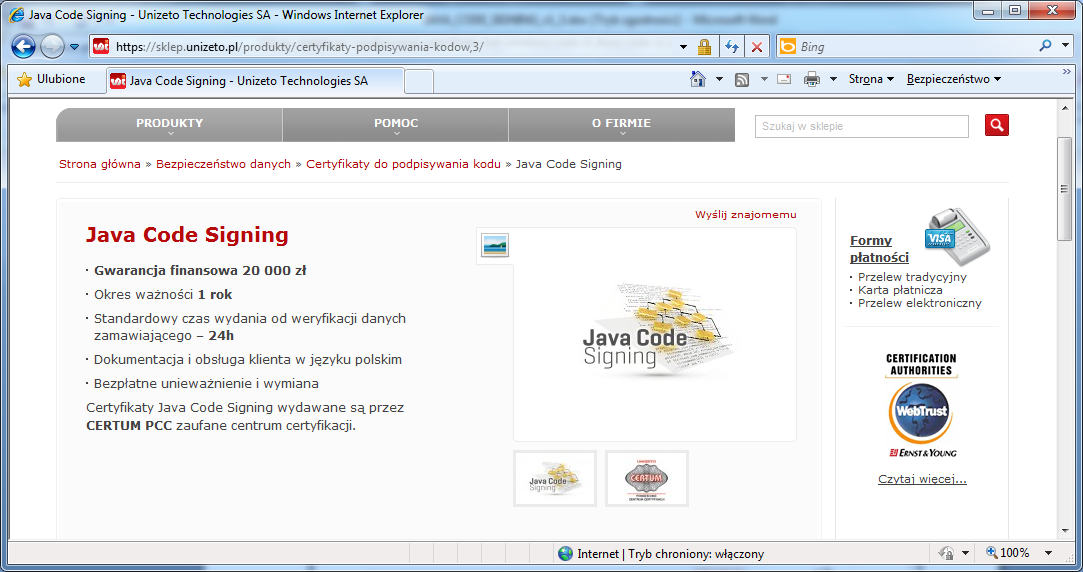Follow Certyfikaty do podpisywania kodu breadcrumb
Viewport: 1083px width, 572px height.
tap(403, 164)
